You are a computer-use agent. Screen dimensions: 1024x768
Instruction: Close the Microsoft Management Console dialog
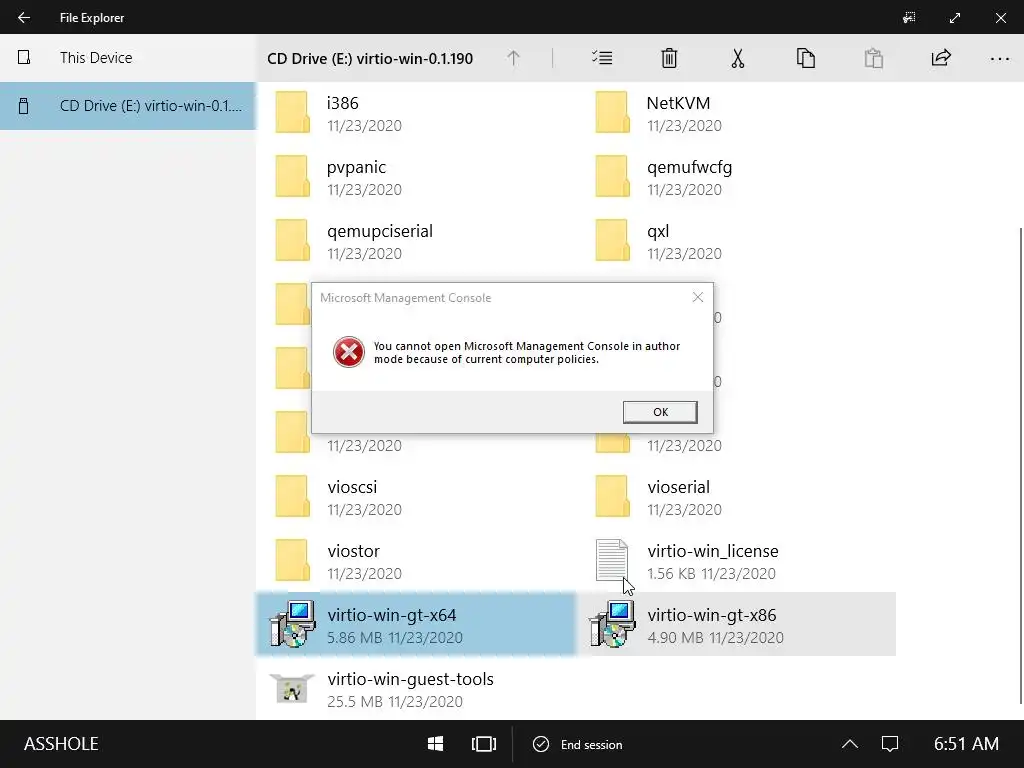697,297
